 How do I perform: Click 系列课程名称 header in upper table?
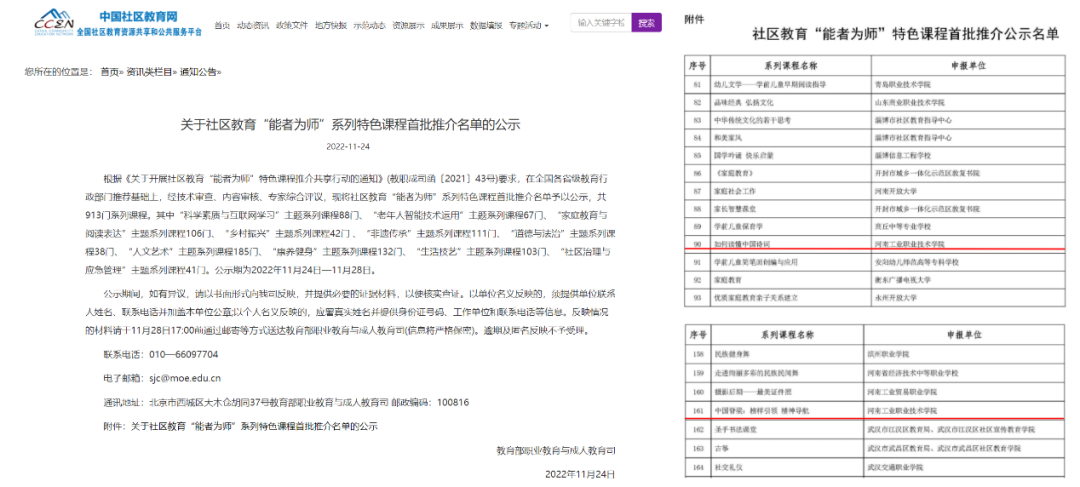click(791, 65)
